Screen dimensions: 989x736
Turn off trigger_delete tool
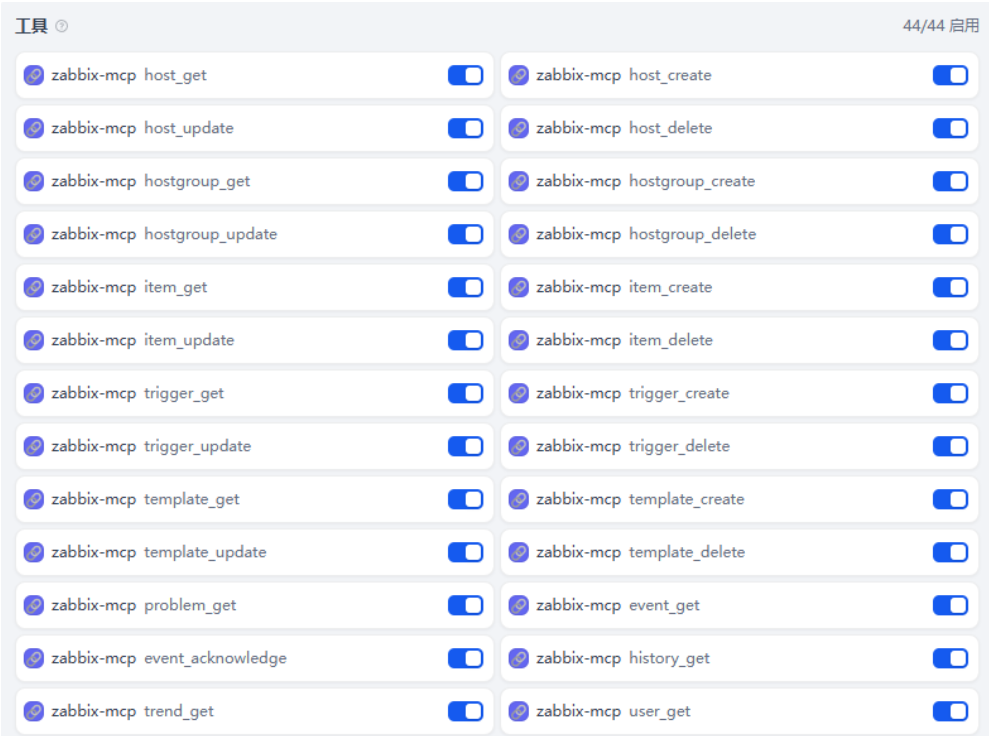coord(951,446)
